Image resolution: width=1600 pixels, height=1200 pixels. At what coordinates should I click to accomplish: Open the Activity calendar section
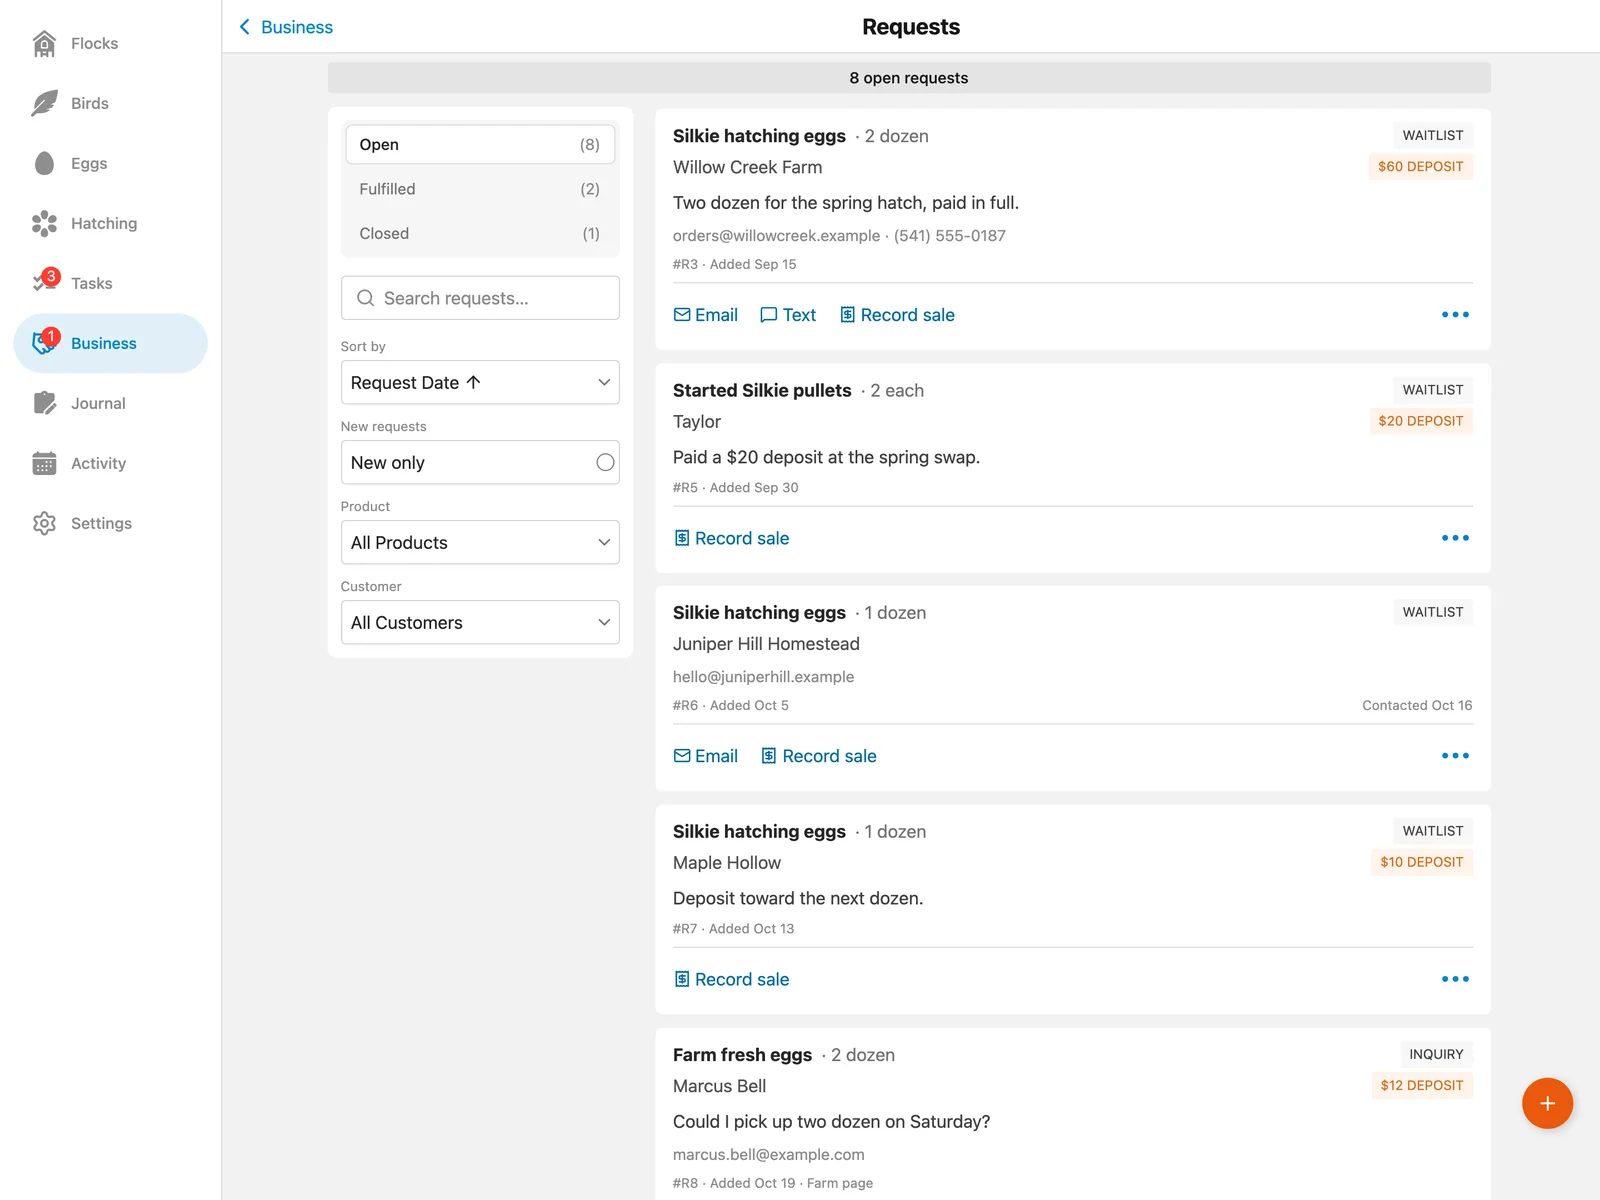tap(110, 463)
